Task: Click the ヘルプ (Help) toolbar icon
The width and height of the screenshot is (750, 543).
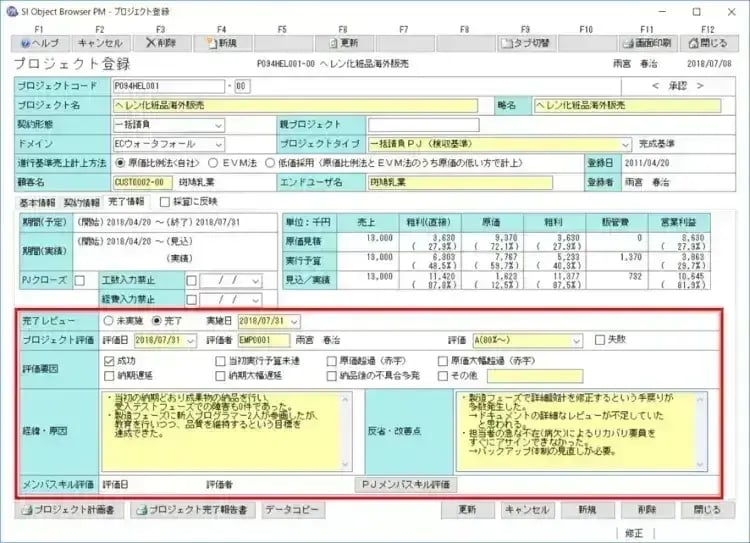Action: [39, 43]
